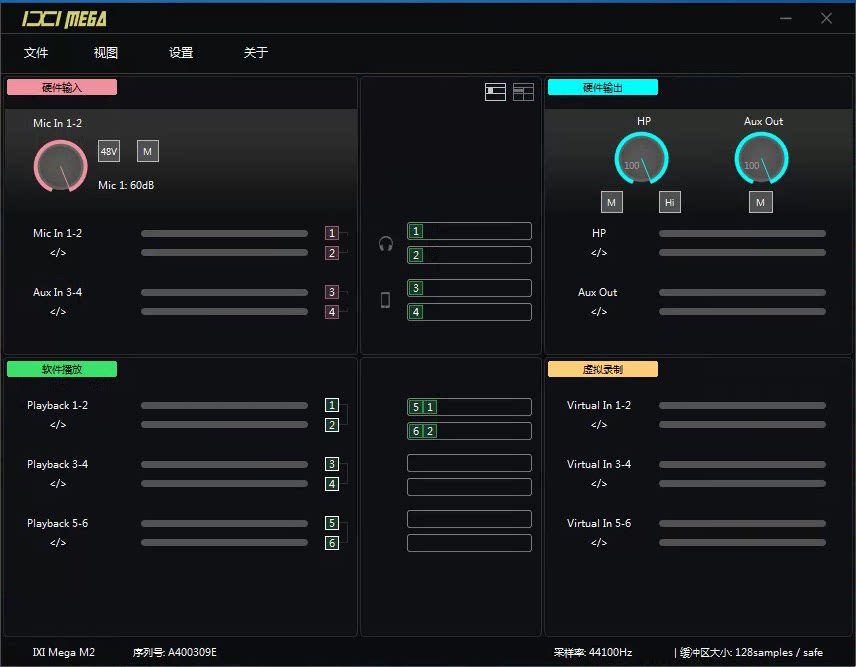Image resolution: width=856 pixels, height=667 pixels.
Task: Click the cyan 硬件输出 section header
Action: pyautogui.click(x=603, y=87)
